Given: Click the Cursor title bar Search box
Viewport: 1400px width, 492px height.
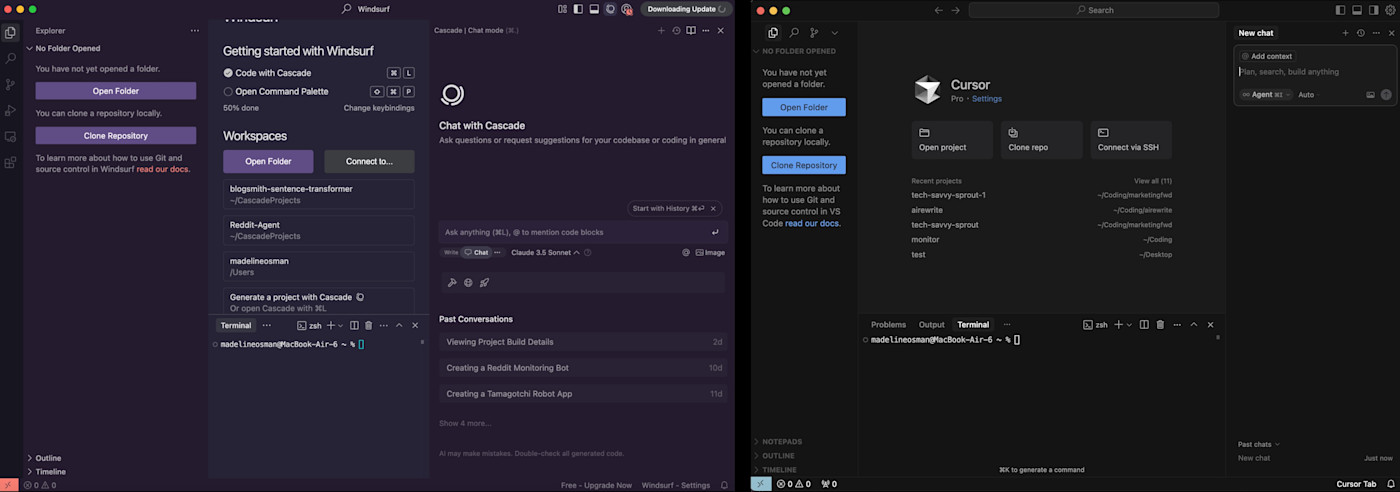Looking at the screenshot, I should point(1094,10).
